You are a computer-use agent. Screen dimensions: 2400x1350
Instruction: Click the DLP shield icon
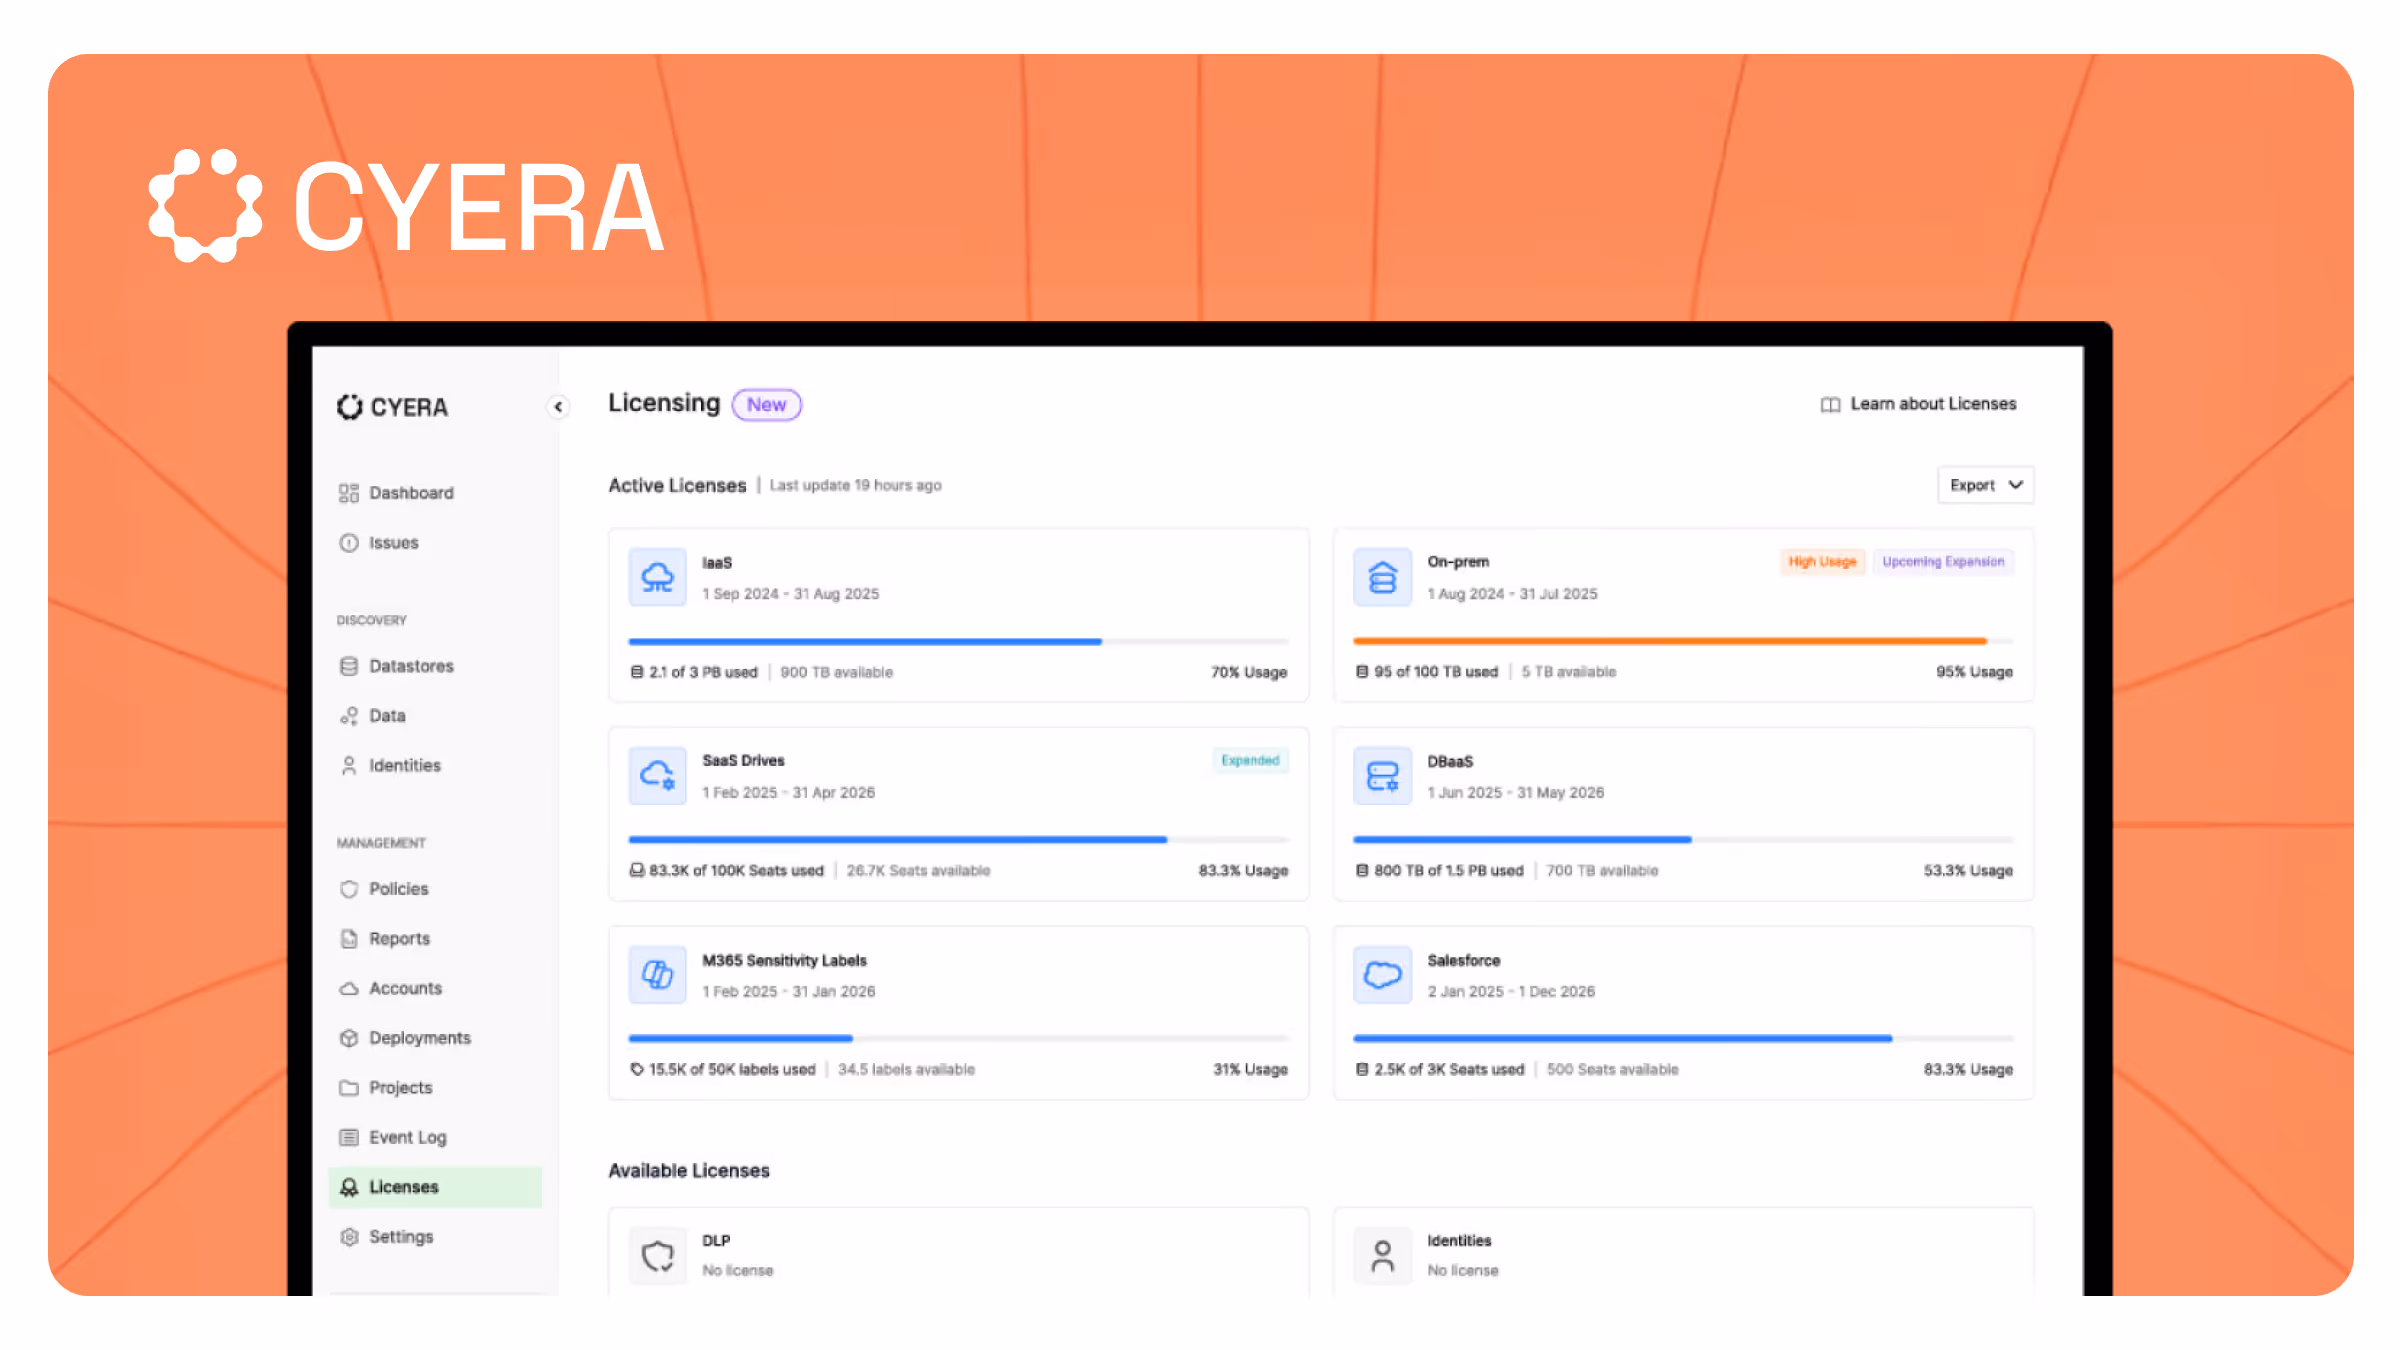pos(657,1255)
